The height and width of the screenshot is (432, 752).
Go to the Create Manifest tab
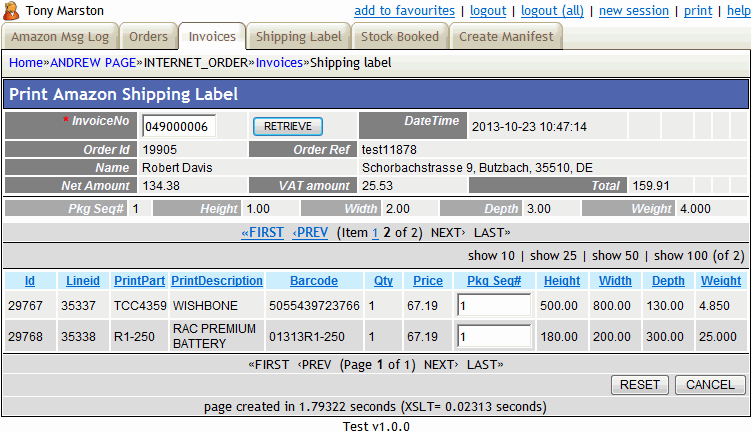505,37
